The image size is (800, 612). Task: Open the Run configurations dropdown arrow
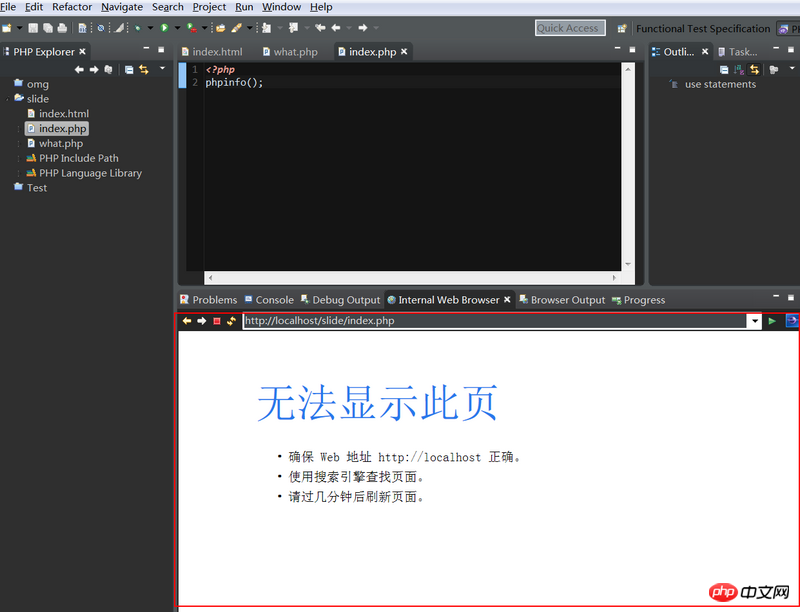[x=177, y=28]
